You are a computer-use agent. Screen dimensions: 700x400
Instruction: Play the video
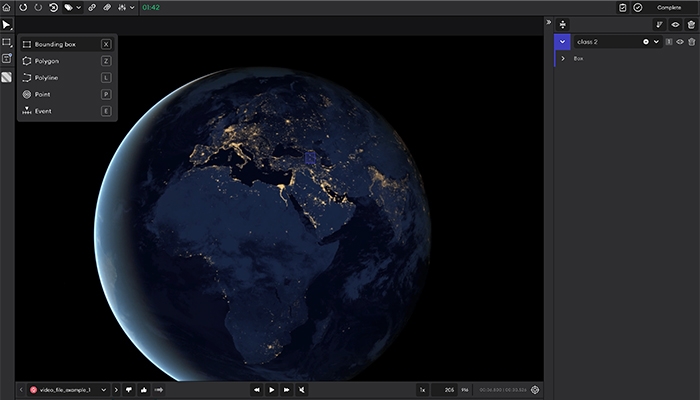(x=272, y=389)
